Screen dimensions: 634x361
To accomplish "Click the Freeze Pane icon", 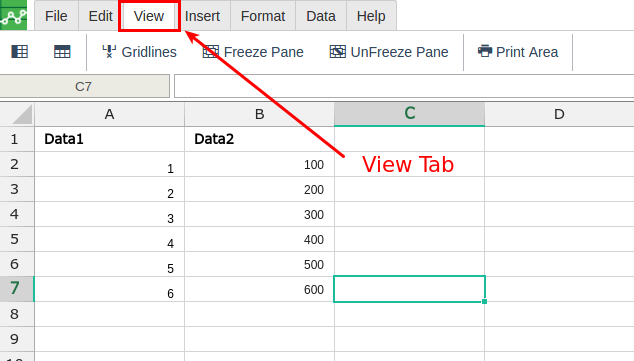I will click(210, 52).
